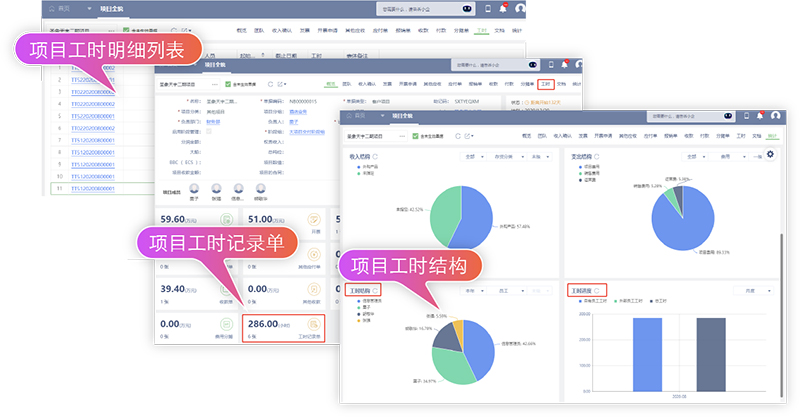Open the user avatar in back window header
Screen dimensions: 800x417
coord(520,8)
